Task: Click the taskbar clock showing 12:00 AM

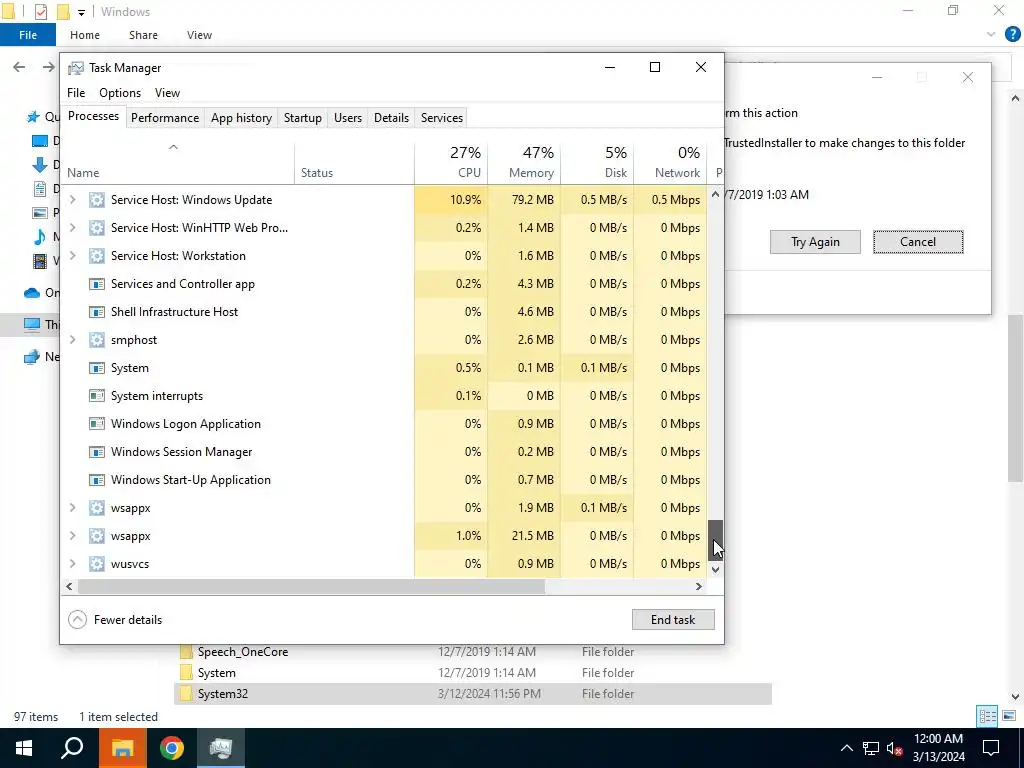Action: (938, 748)
